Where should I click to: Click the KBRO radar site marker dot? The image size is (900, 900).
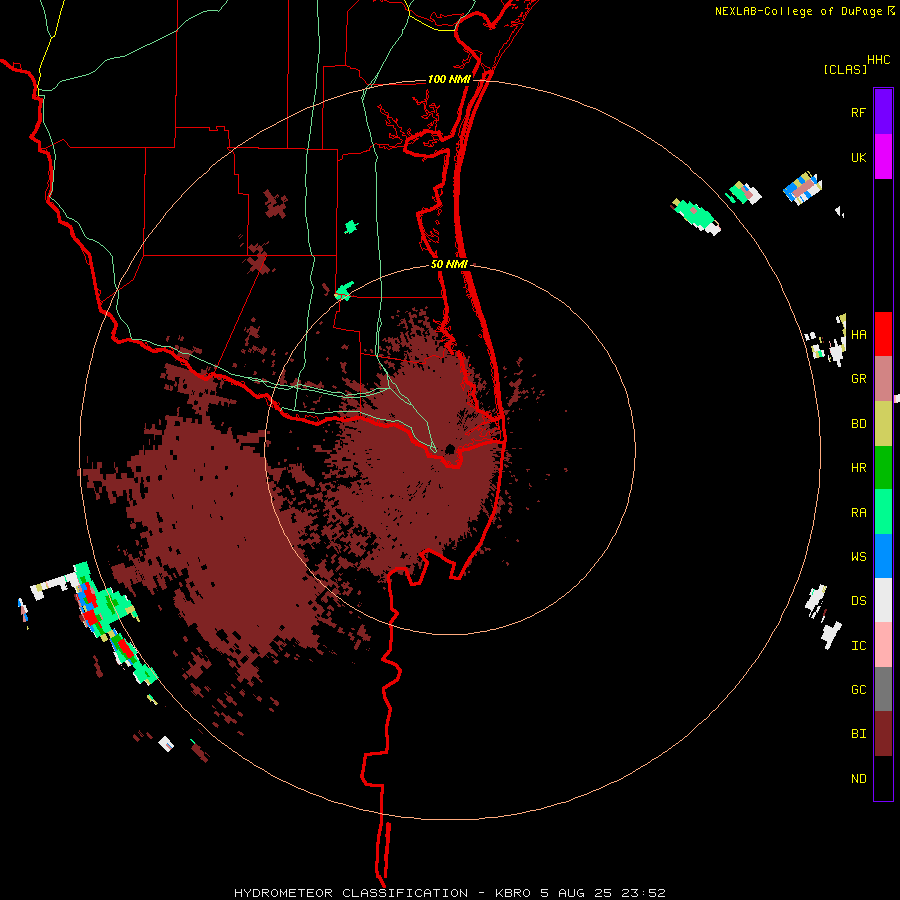click(x=450, y=449)
